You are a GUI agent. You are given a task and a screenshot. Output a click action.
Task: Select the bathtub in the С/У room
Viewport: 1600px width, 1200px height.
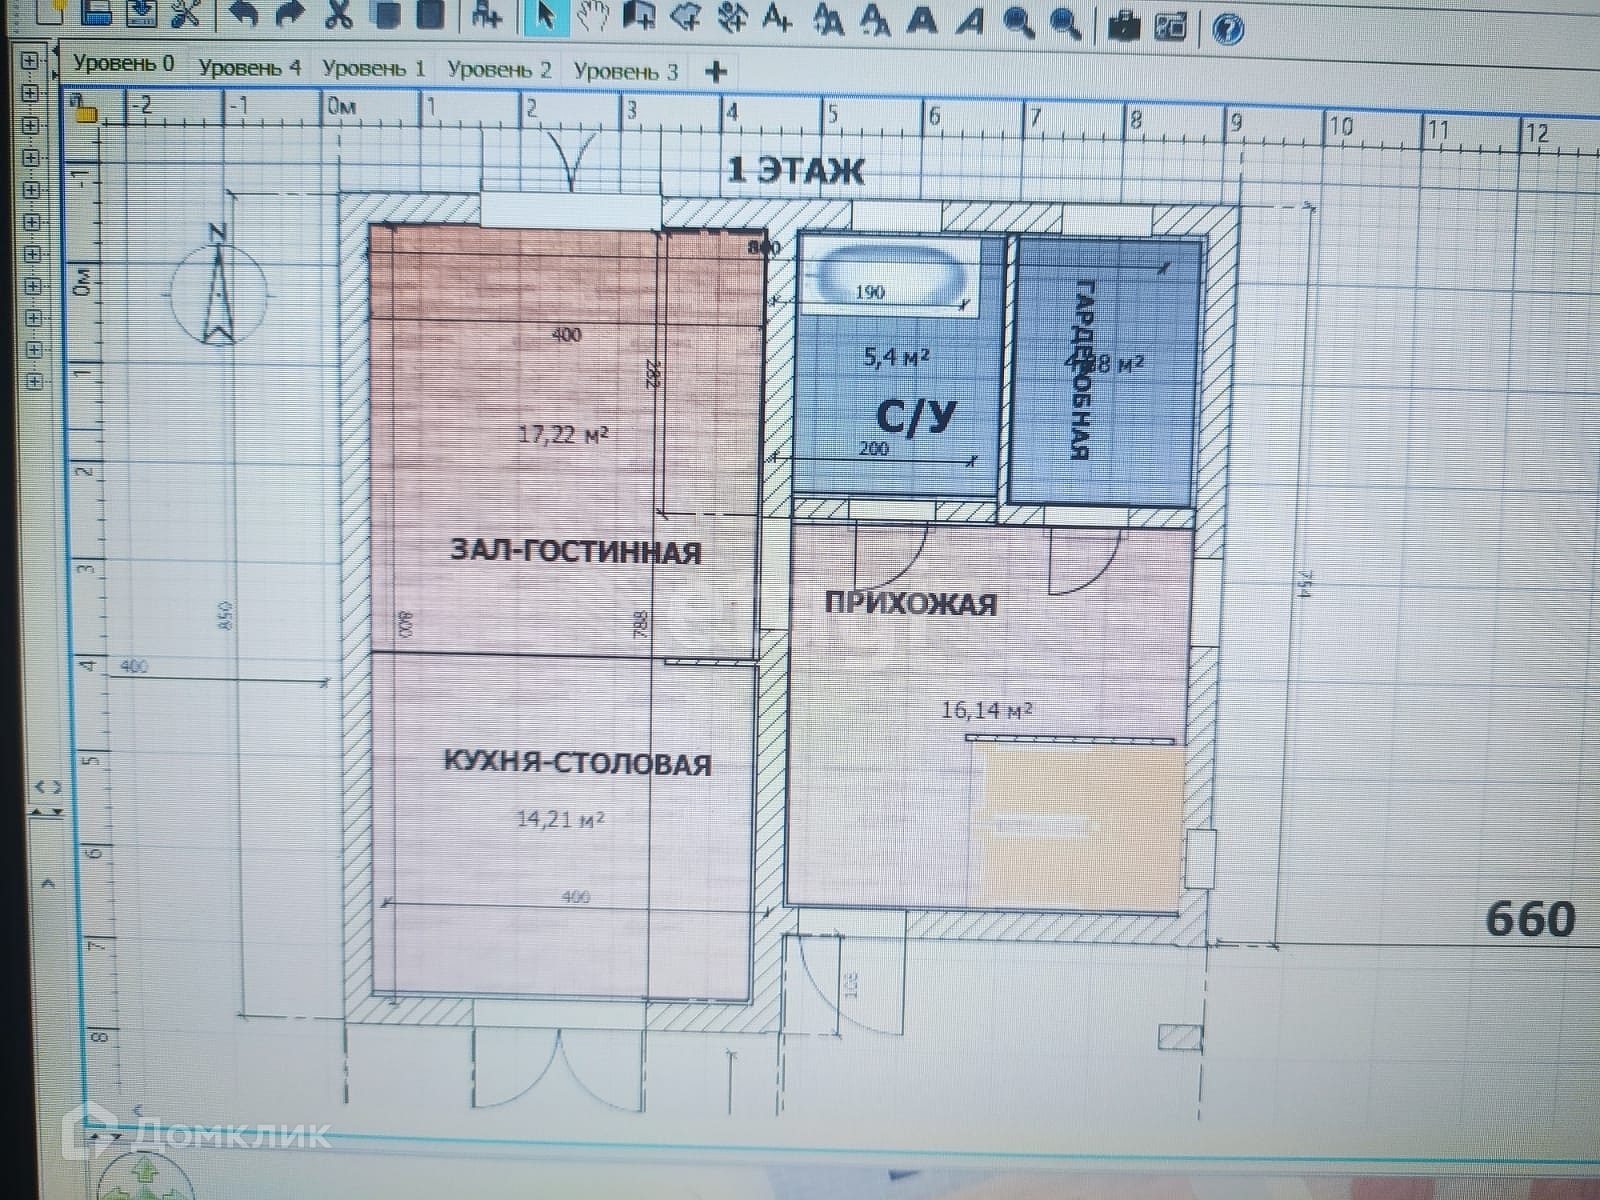(x=892, y=276)
